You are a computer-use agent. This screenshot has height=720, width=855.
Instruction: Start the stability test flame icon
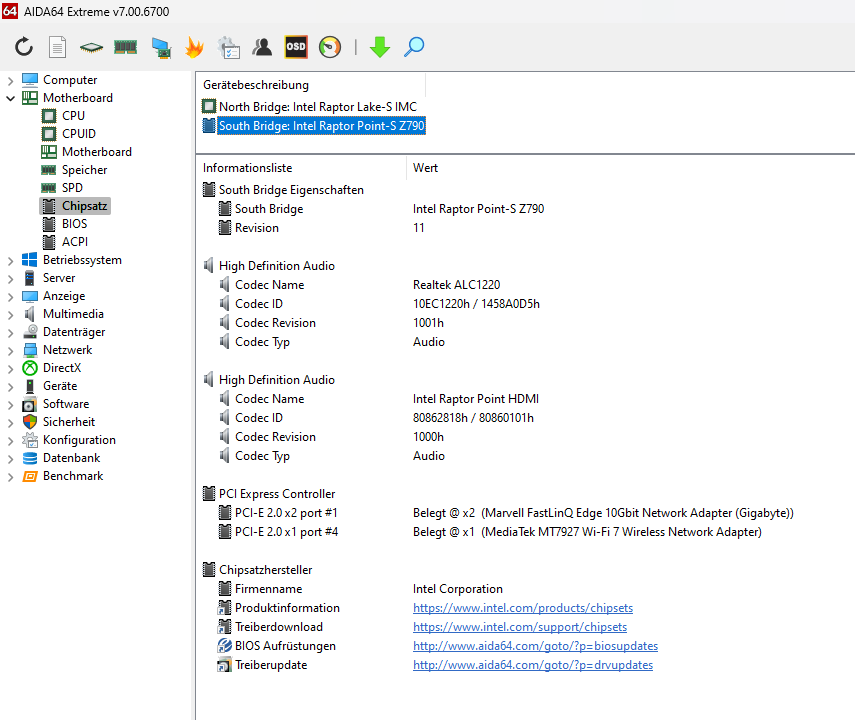(194, 47)
